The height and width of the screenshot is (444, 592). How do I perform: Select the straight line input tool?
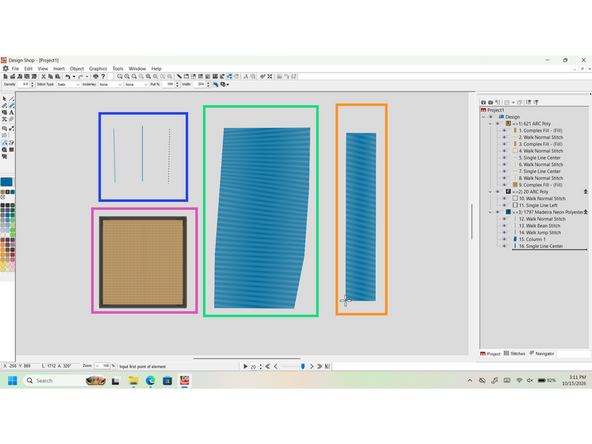pyautogui.click(x=12, y=99)
